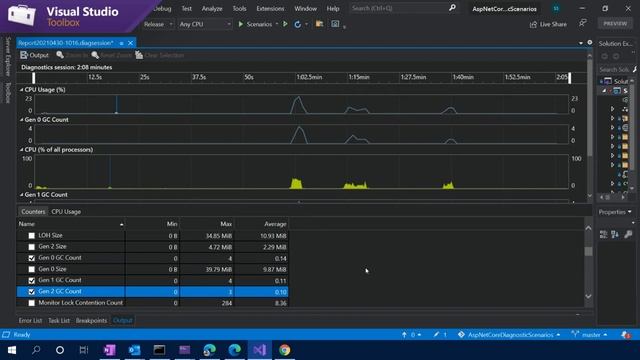Uncheck the Gen 0 GC Count counter

[31, 258]
